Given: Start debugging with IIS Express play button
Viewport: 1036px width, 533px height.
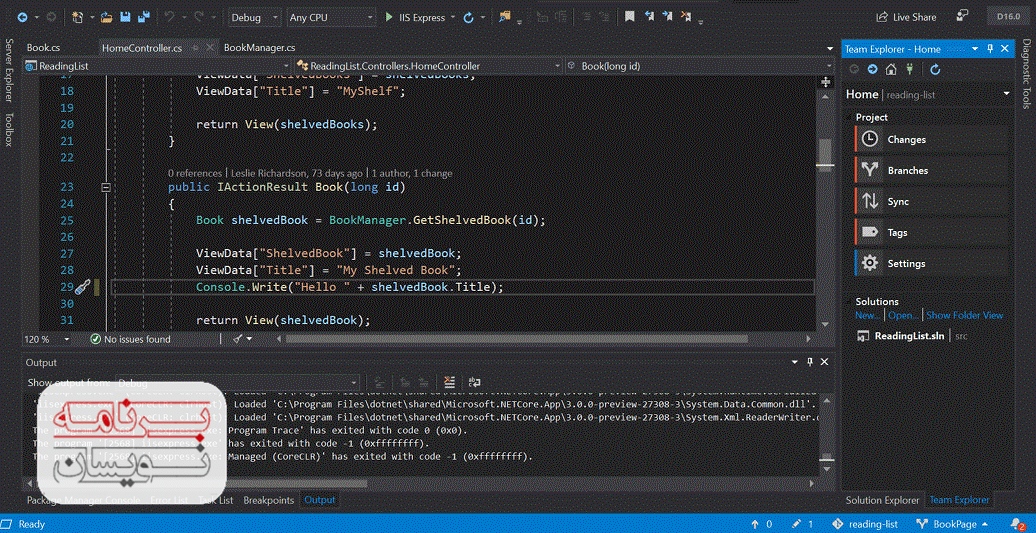Looking at the screenshot, I should (390, 17).
